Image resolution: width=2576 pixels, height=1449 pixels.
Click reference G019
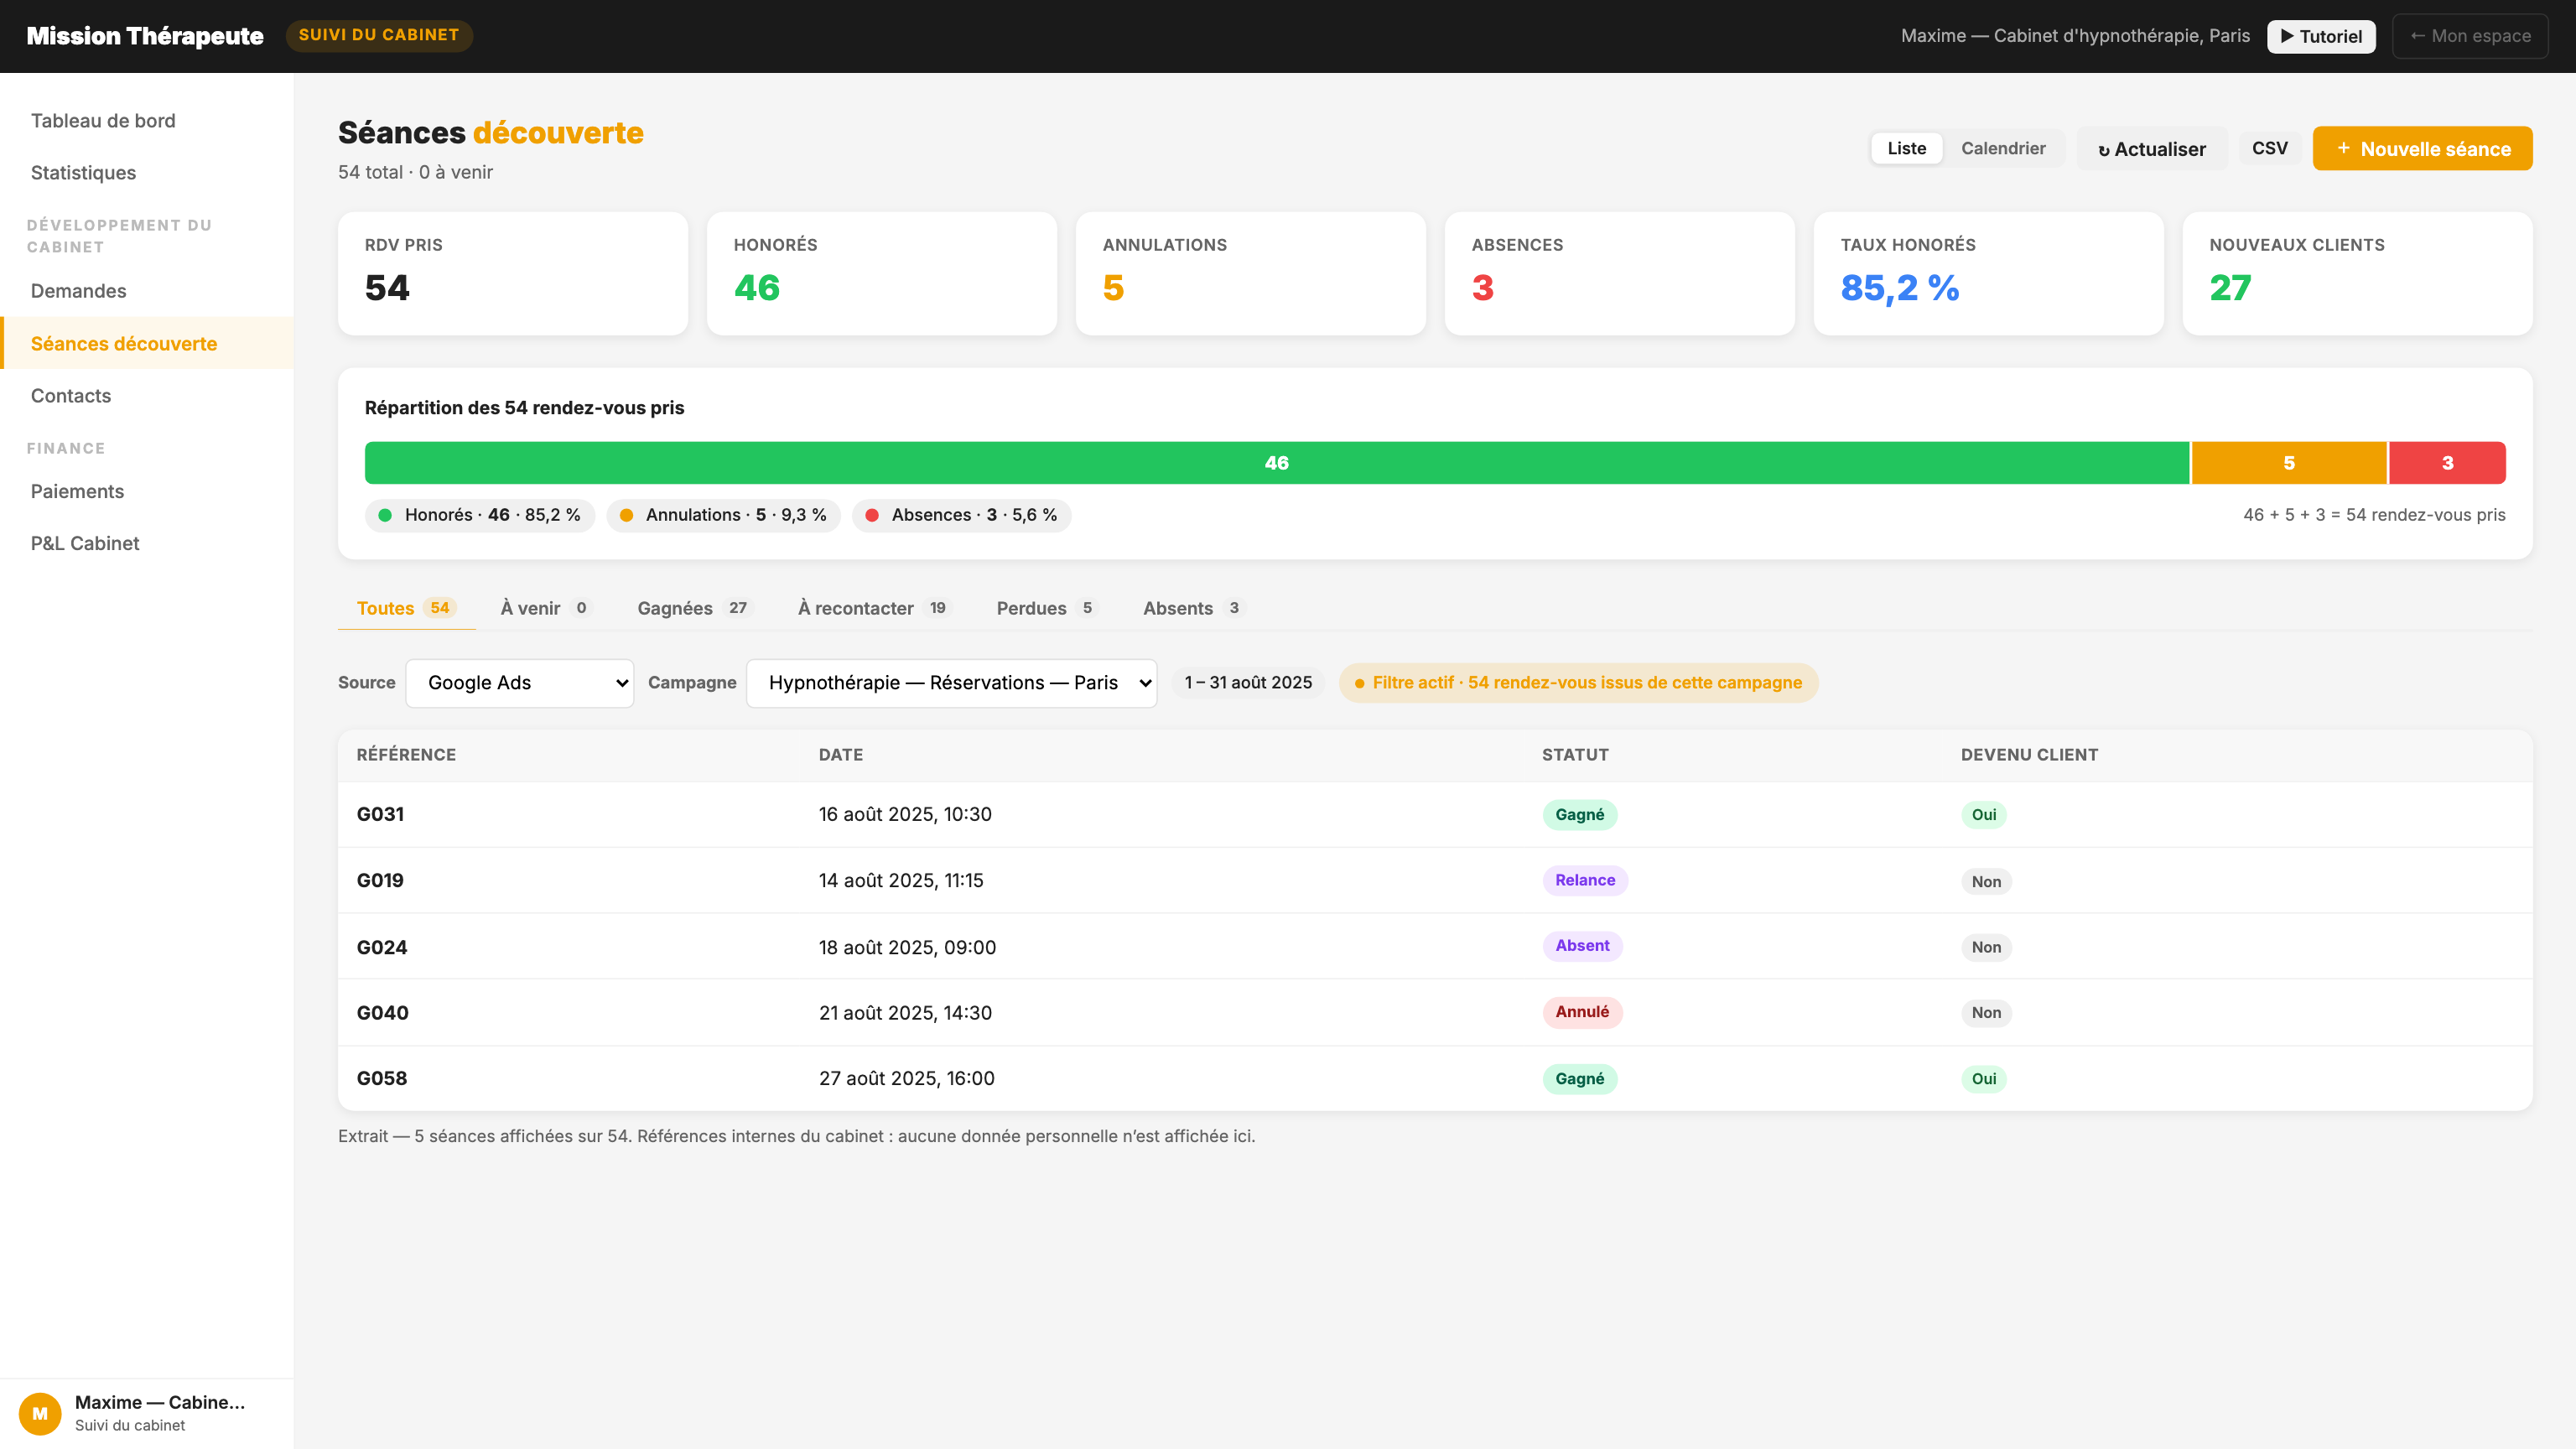click(x=380, y=880)
